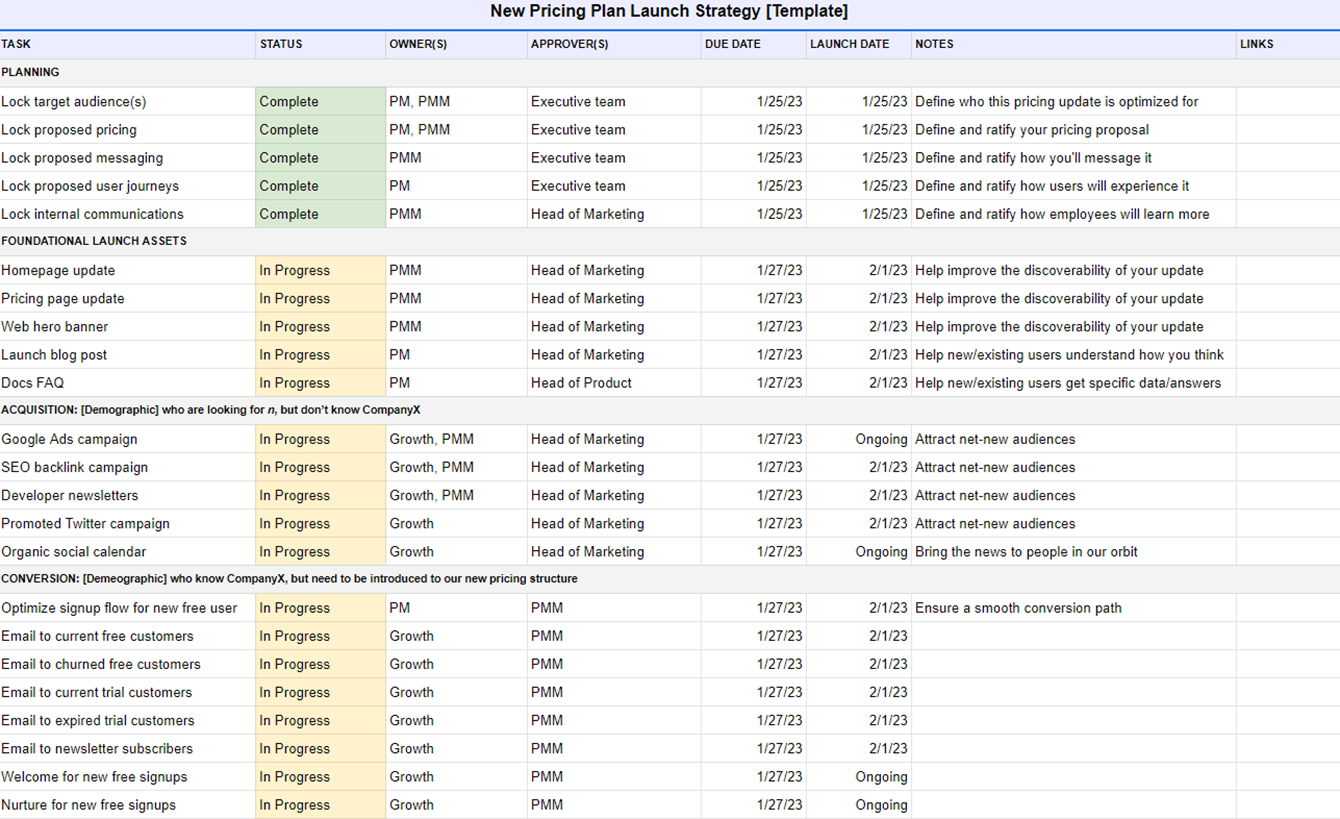Viewport: 1340px width, 819px height.
Task: Select note Help new/existing users understand how you think
Action: 1074,355
